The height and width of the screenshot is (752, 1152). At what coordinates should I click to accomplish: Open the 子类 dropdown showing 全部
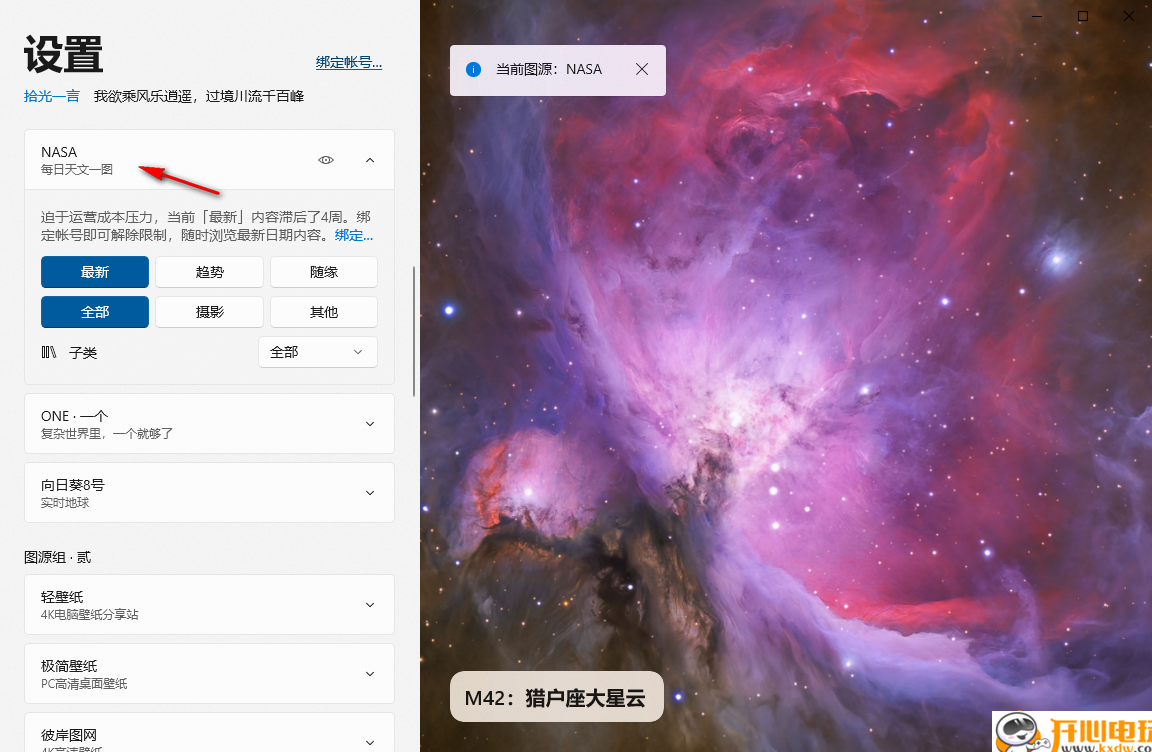coord(317,352)
